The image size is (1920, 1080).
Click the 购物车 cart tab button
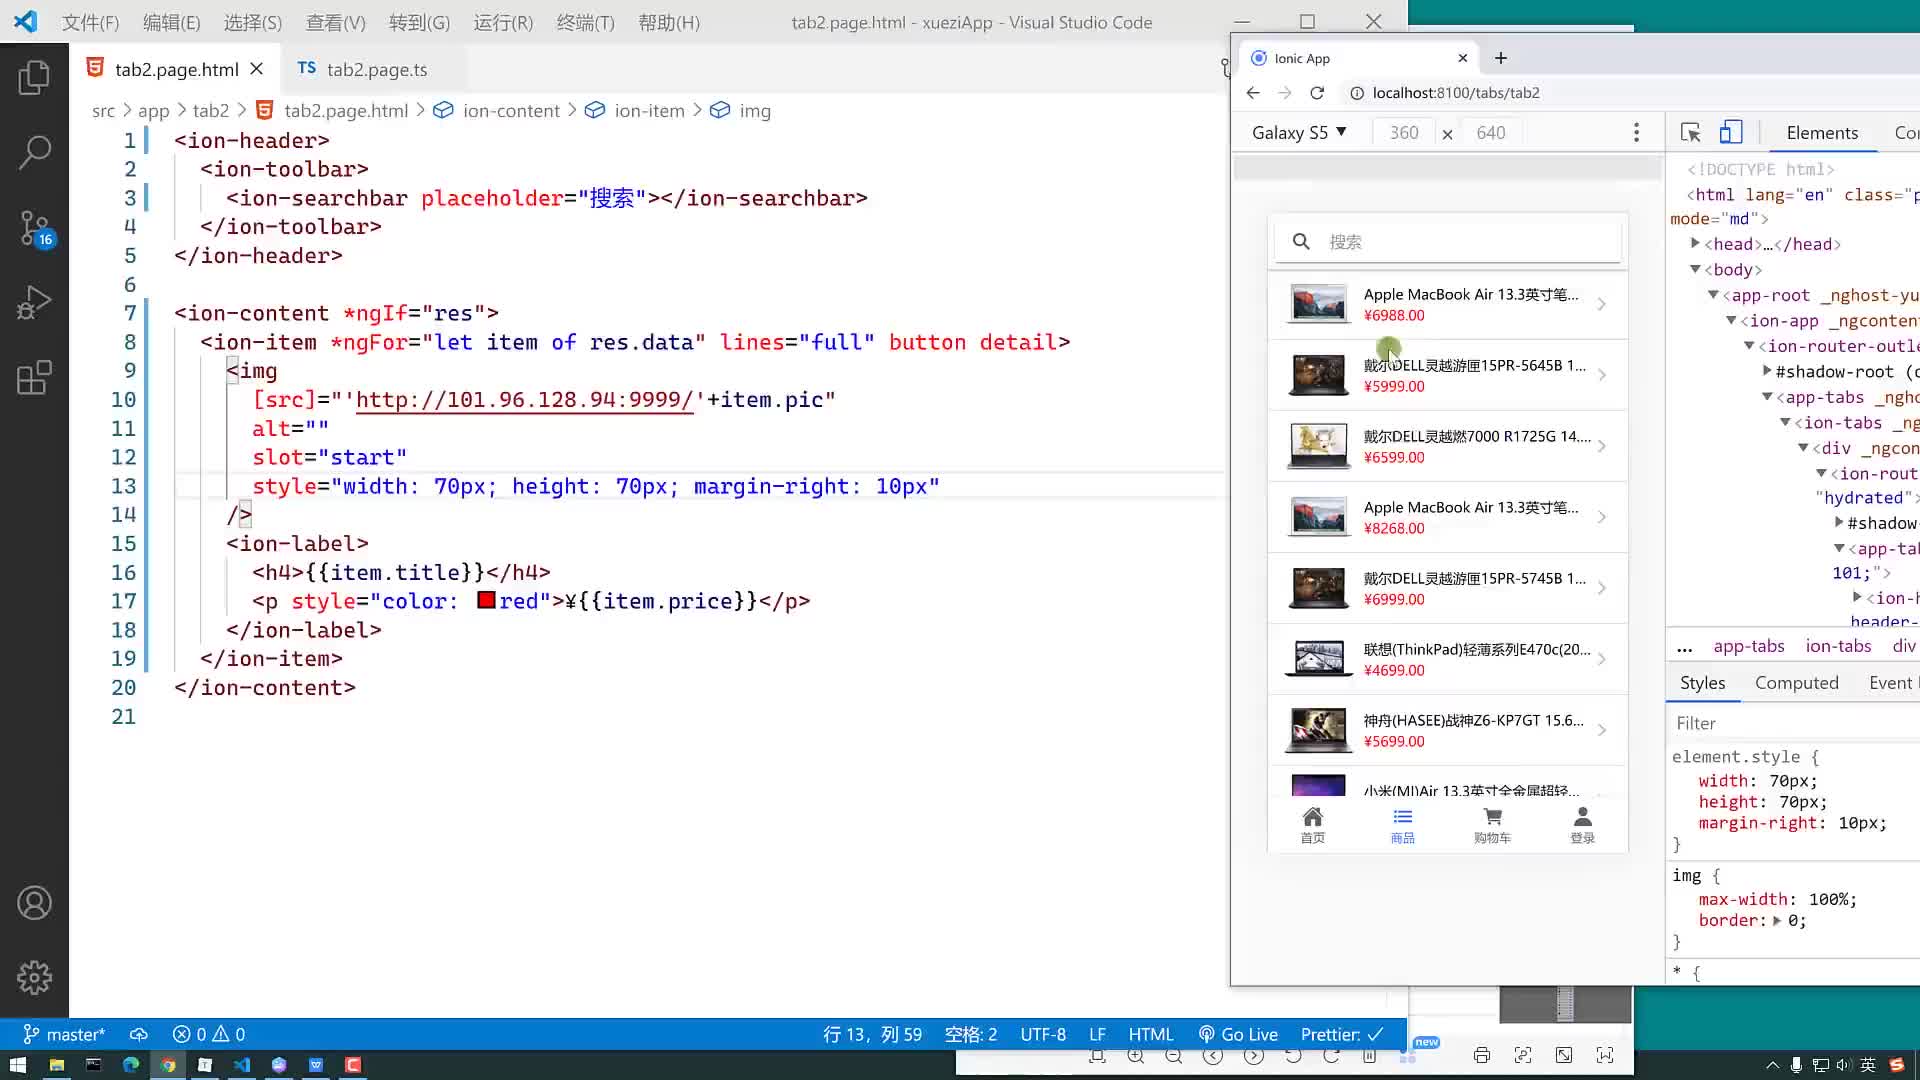(x=1492, y=826)
